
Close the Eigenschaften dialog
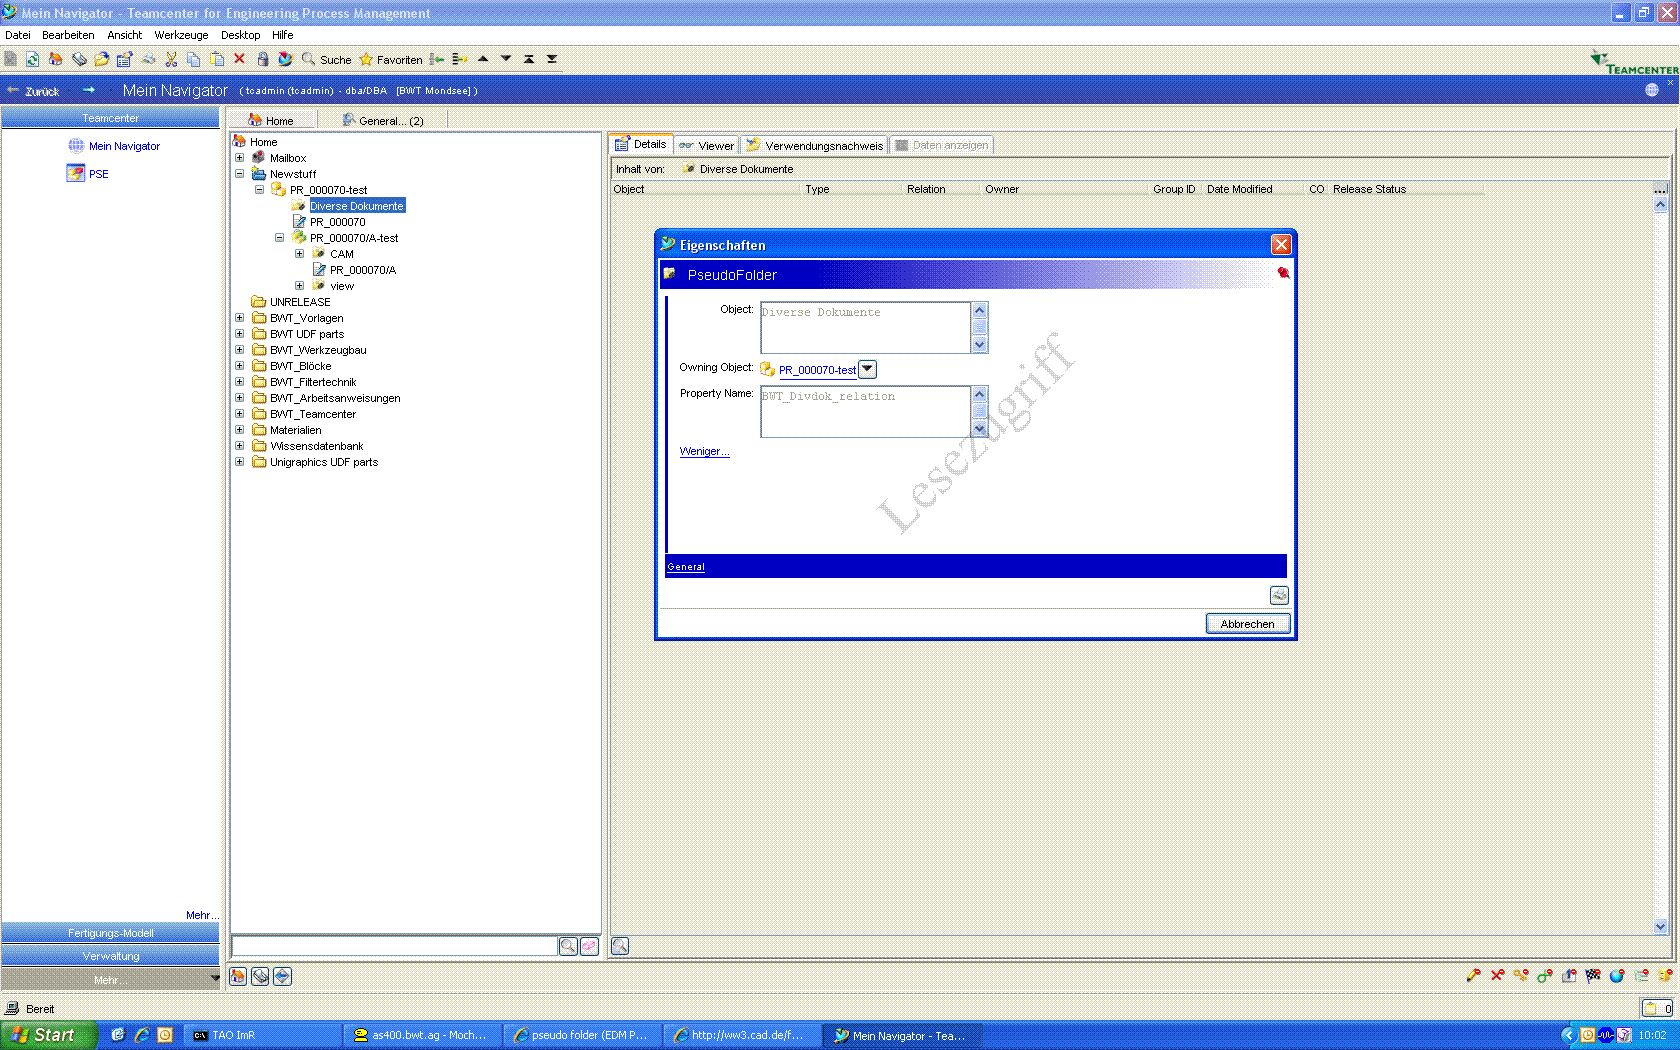[x=1281, y=245]
